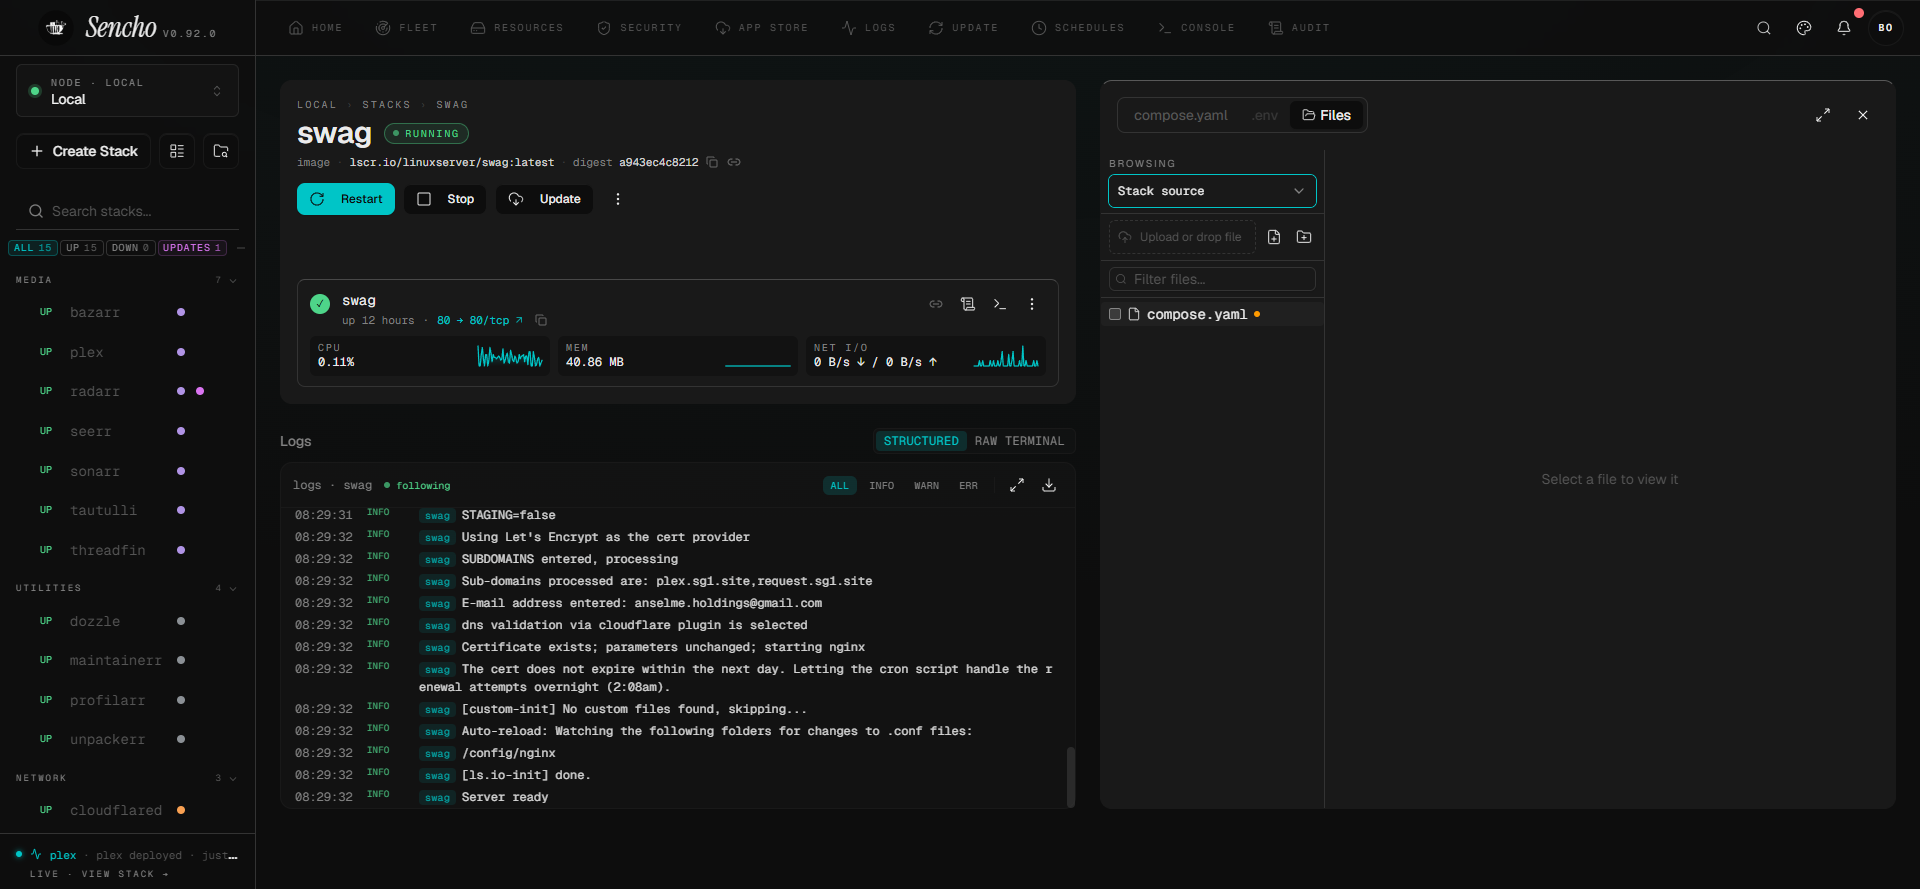
Task: Collapse the NETWORK stack group
Action: 233,778
